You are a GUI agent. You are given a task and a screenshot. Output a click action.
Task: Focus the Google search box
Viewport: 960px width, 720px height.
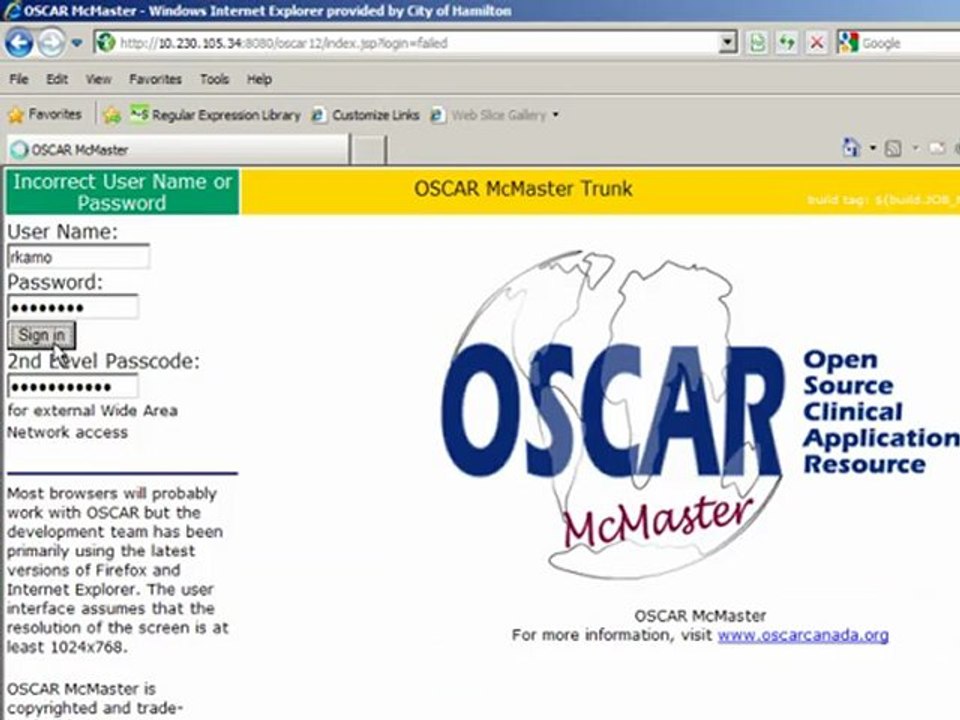click(x=910, y=43)
